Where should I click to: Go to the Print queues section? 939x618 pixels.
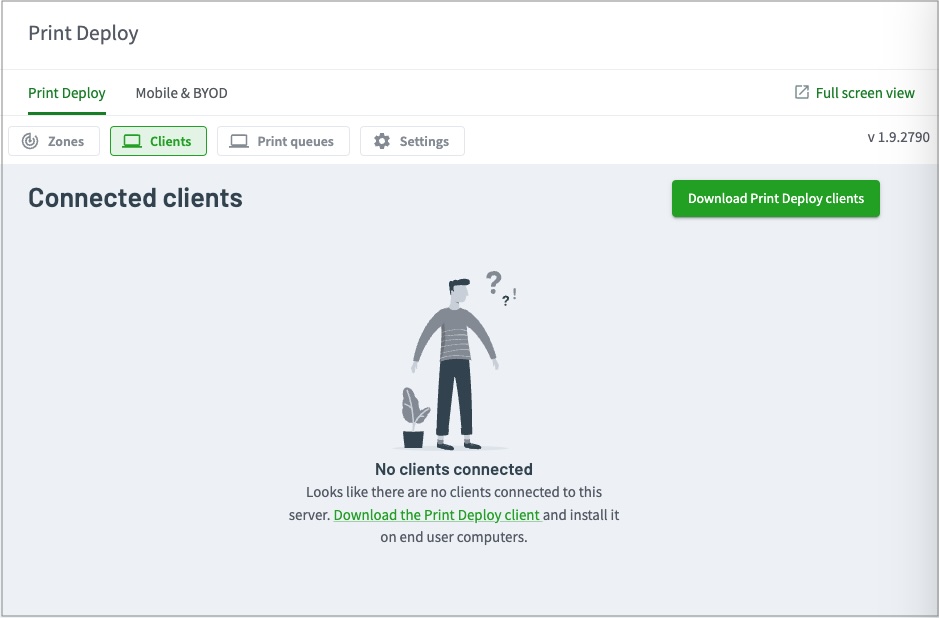coord(283,141)
